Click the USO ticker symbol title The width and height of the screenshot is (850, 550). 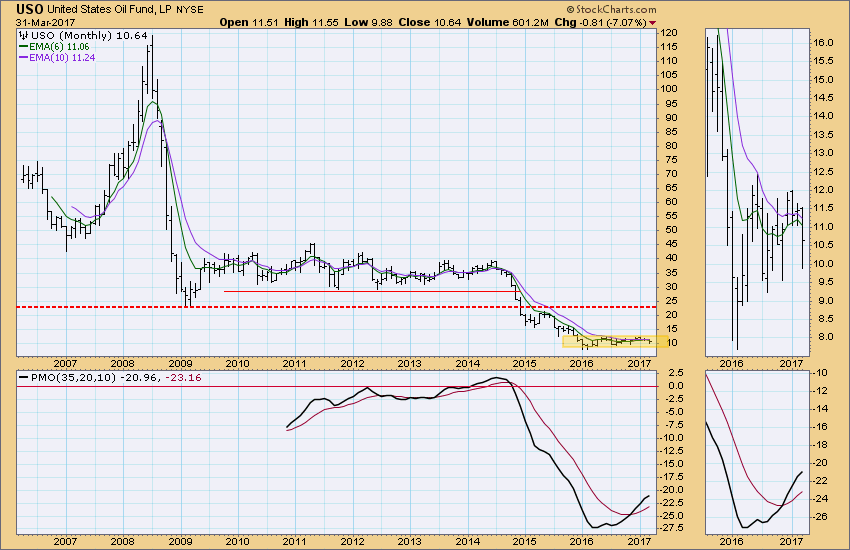pos(29,9)
